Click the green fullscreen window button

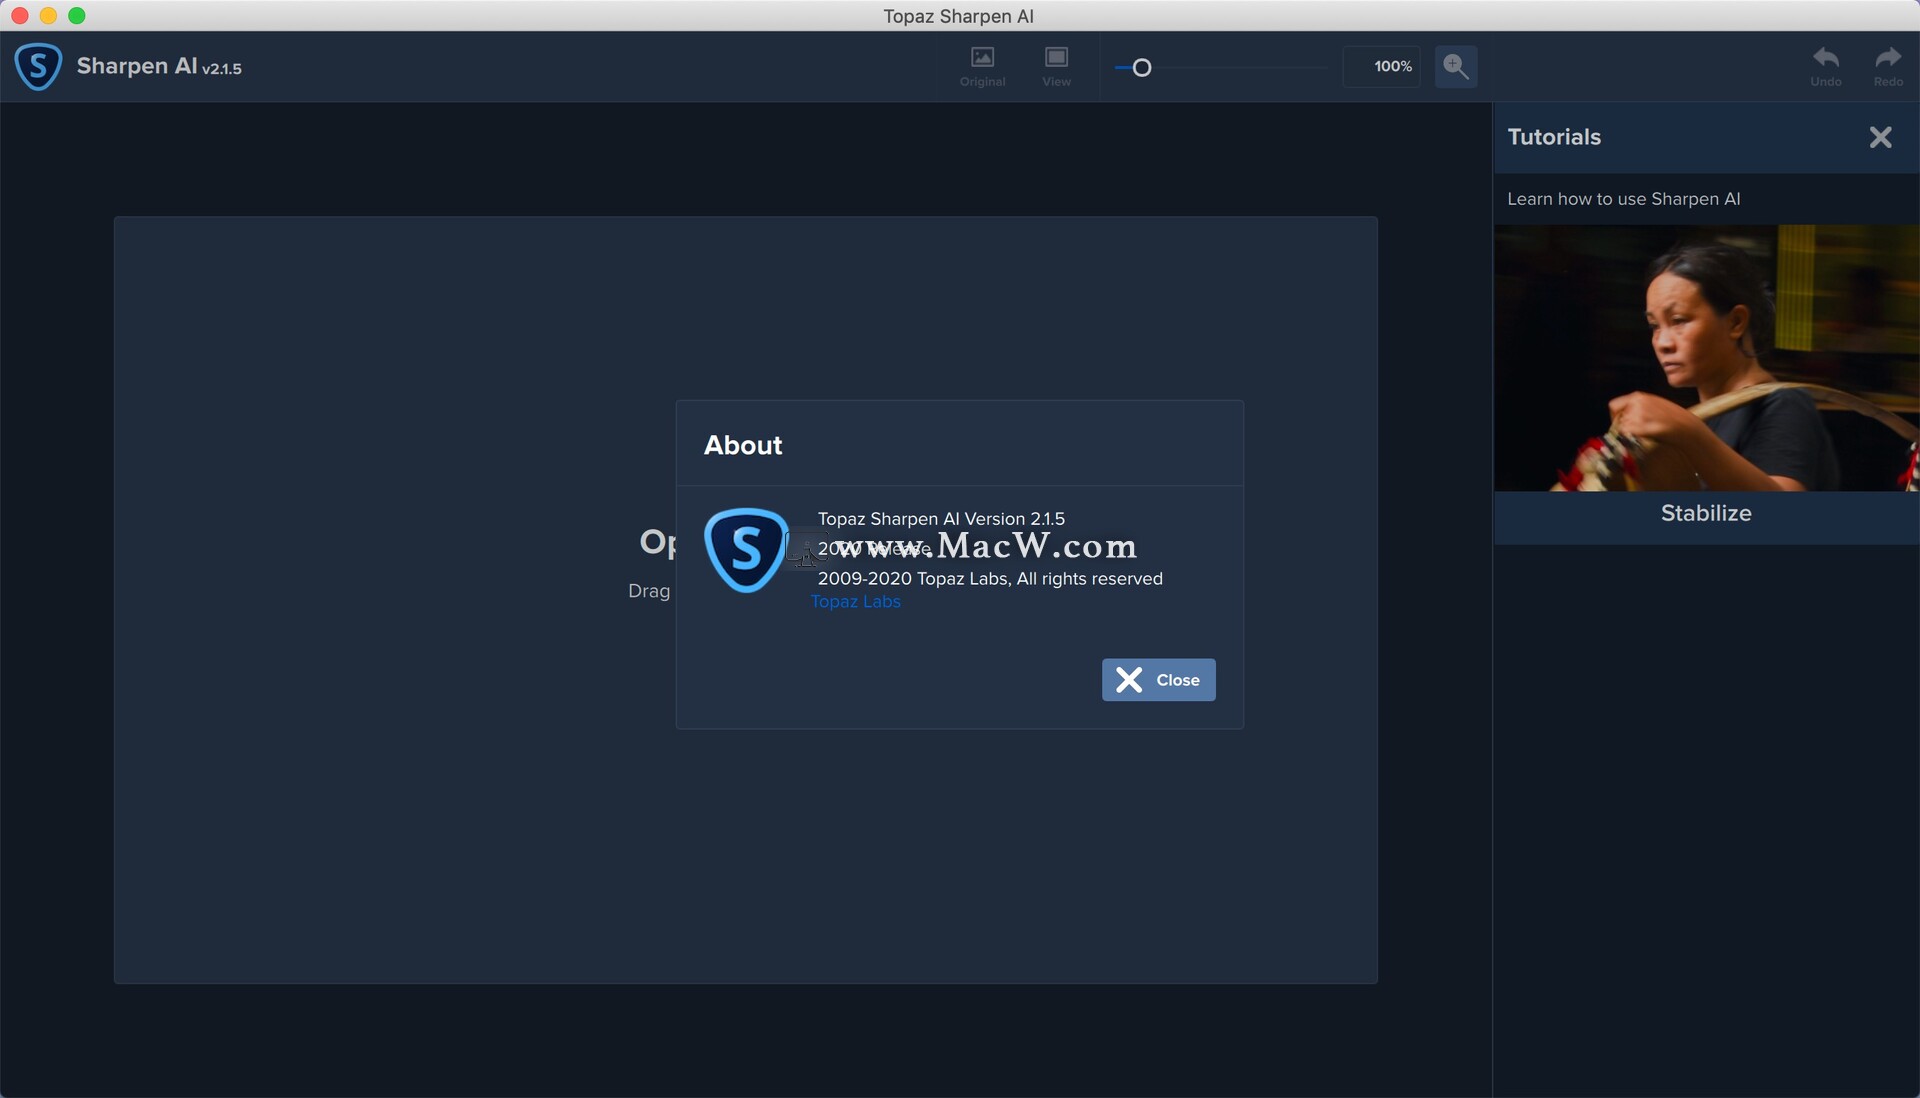click(77, 15)
